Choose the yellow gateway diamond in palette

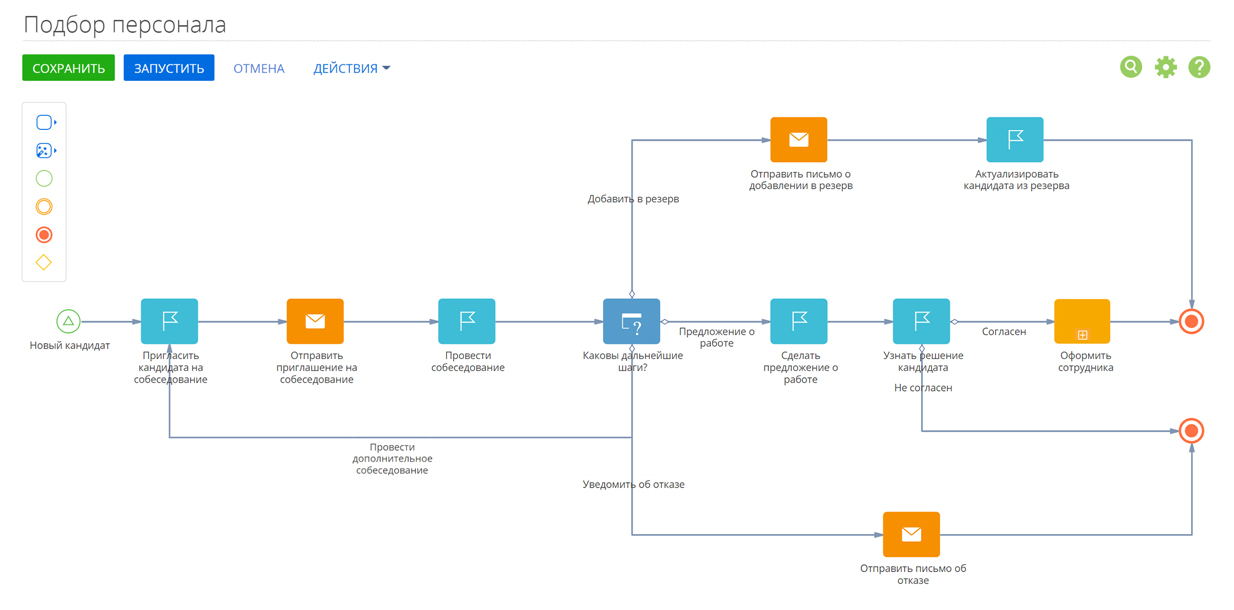44,263
